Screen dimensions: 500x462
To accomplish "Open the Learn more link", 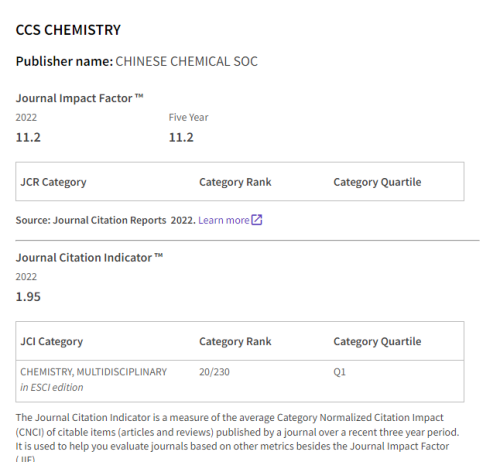I will point(224,220).
